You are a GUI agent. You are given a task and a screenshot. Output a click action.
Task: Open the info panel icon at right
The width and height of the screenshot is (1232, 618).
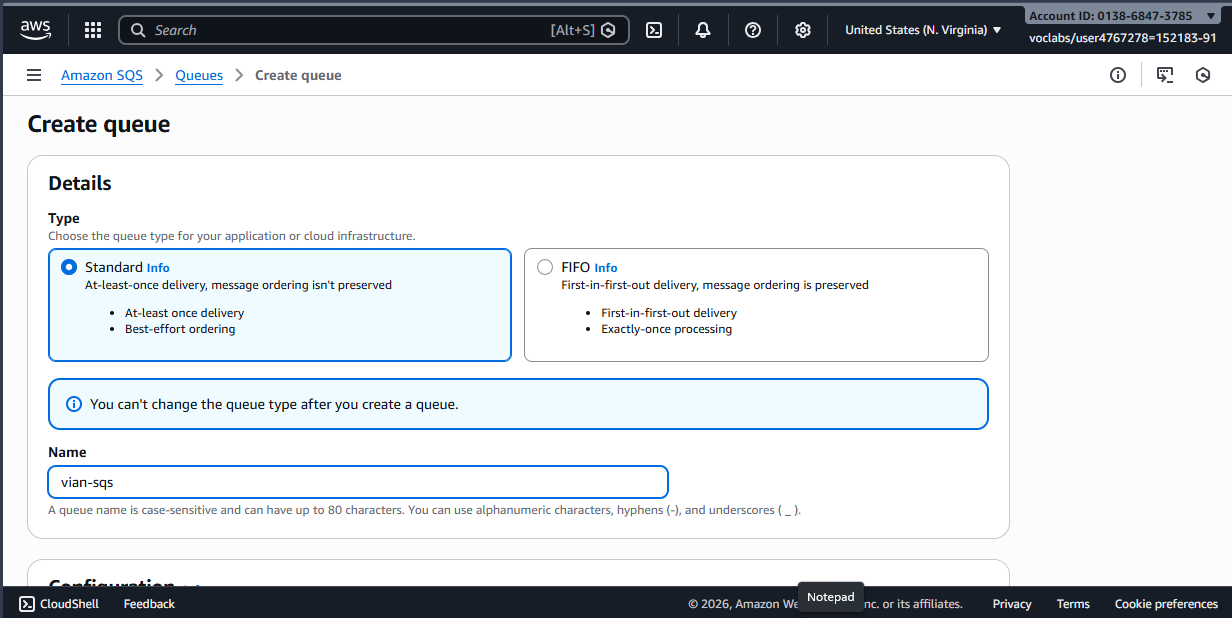click(1118, 75)
